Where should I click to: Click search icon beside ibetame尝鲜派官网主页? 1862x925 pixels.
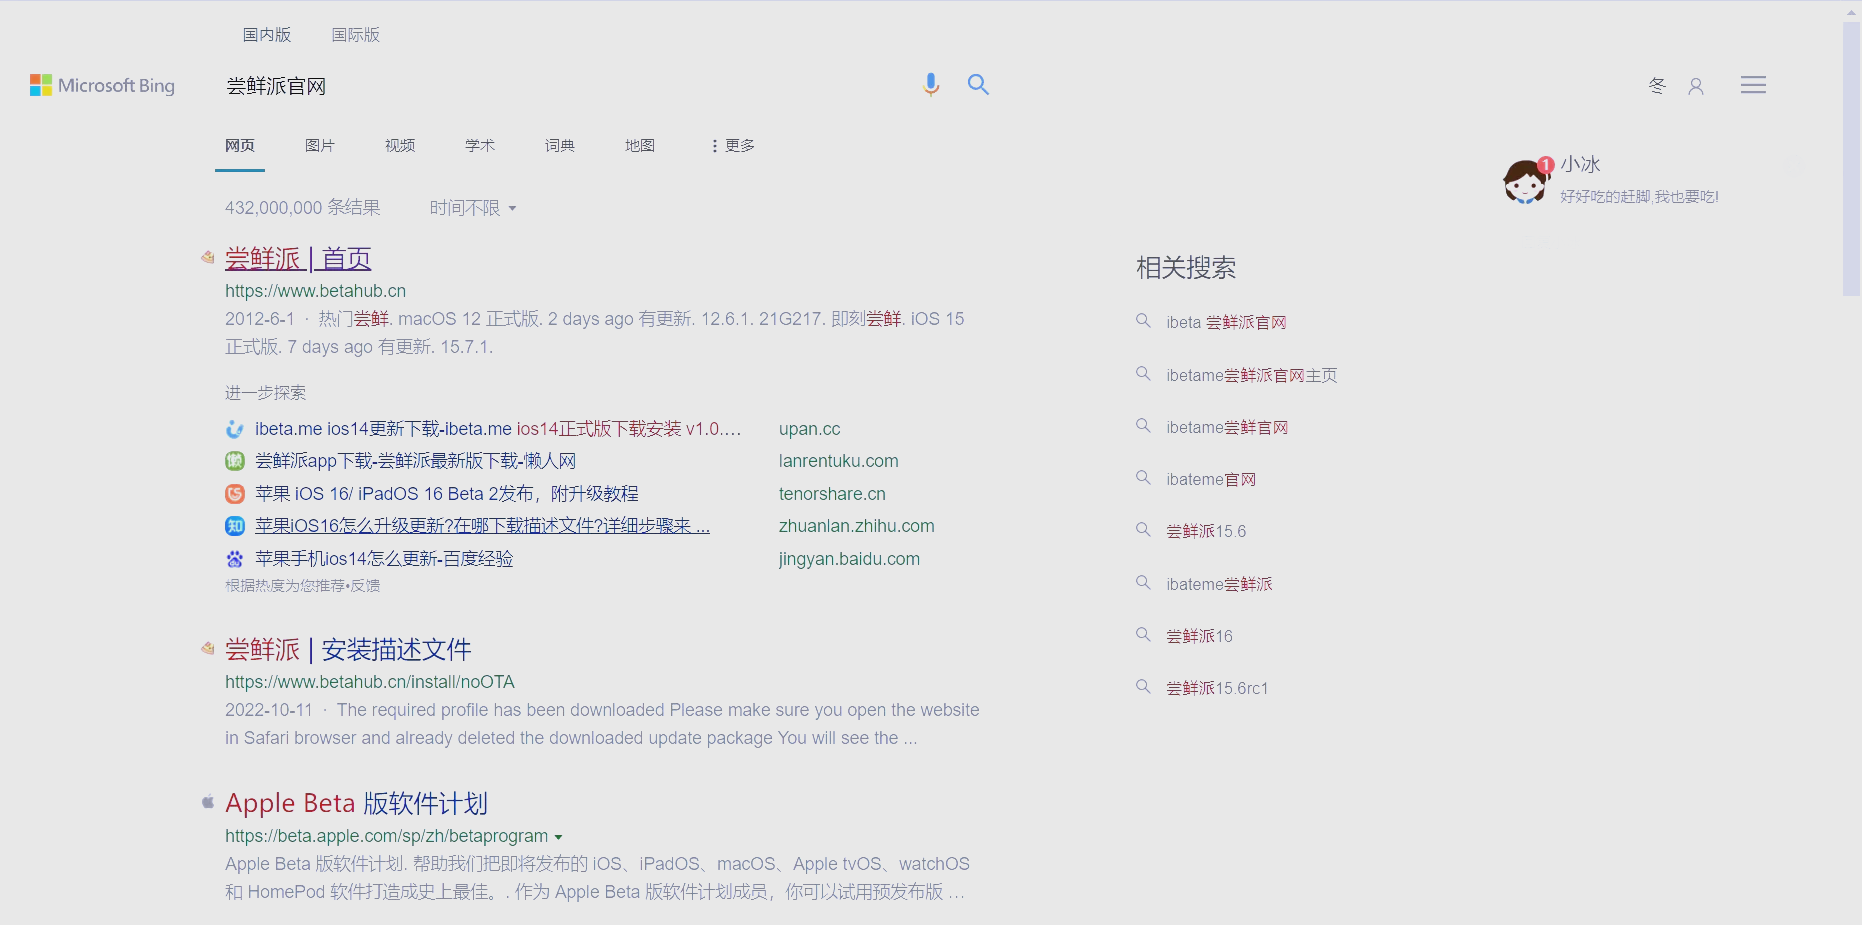pyautogui.click(x=1143, y=374)
